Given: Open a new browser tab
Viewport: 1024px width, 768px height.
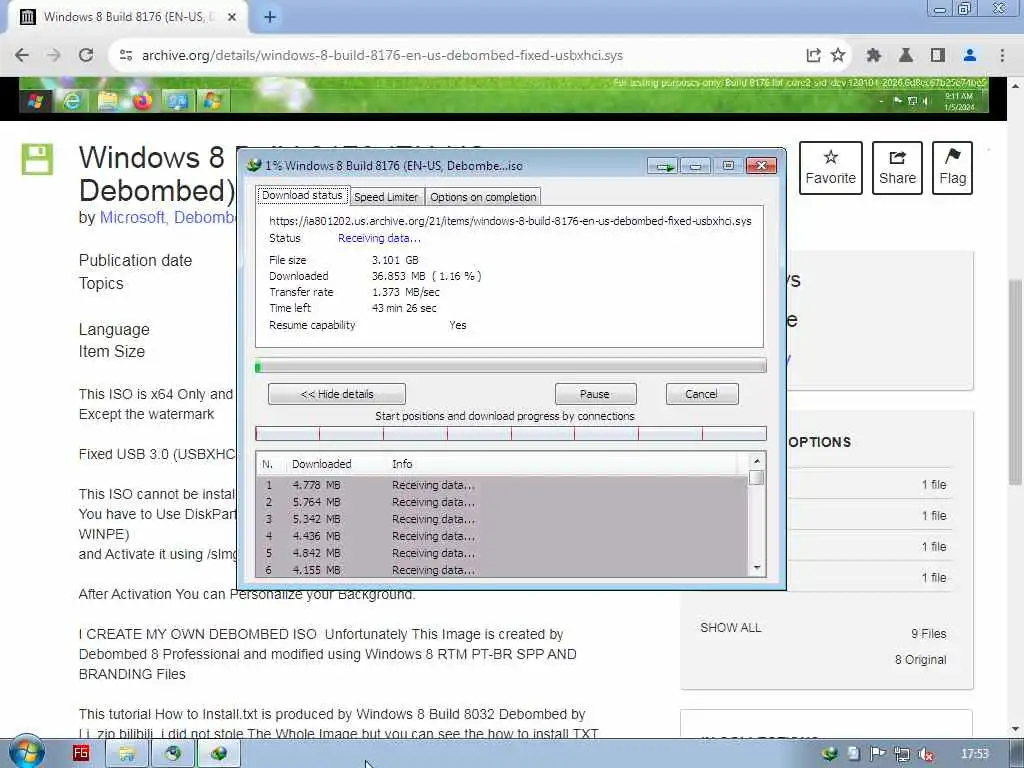Looking at the screenshot, I should [270, 17].
